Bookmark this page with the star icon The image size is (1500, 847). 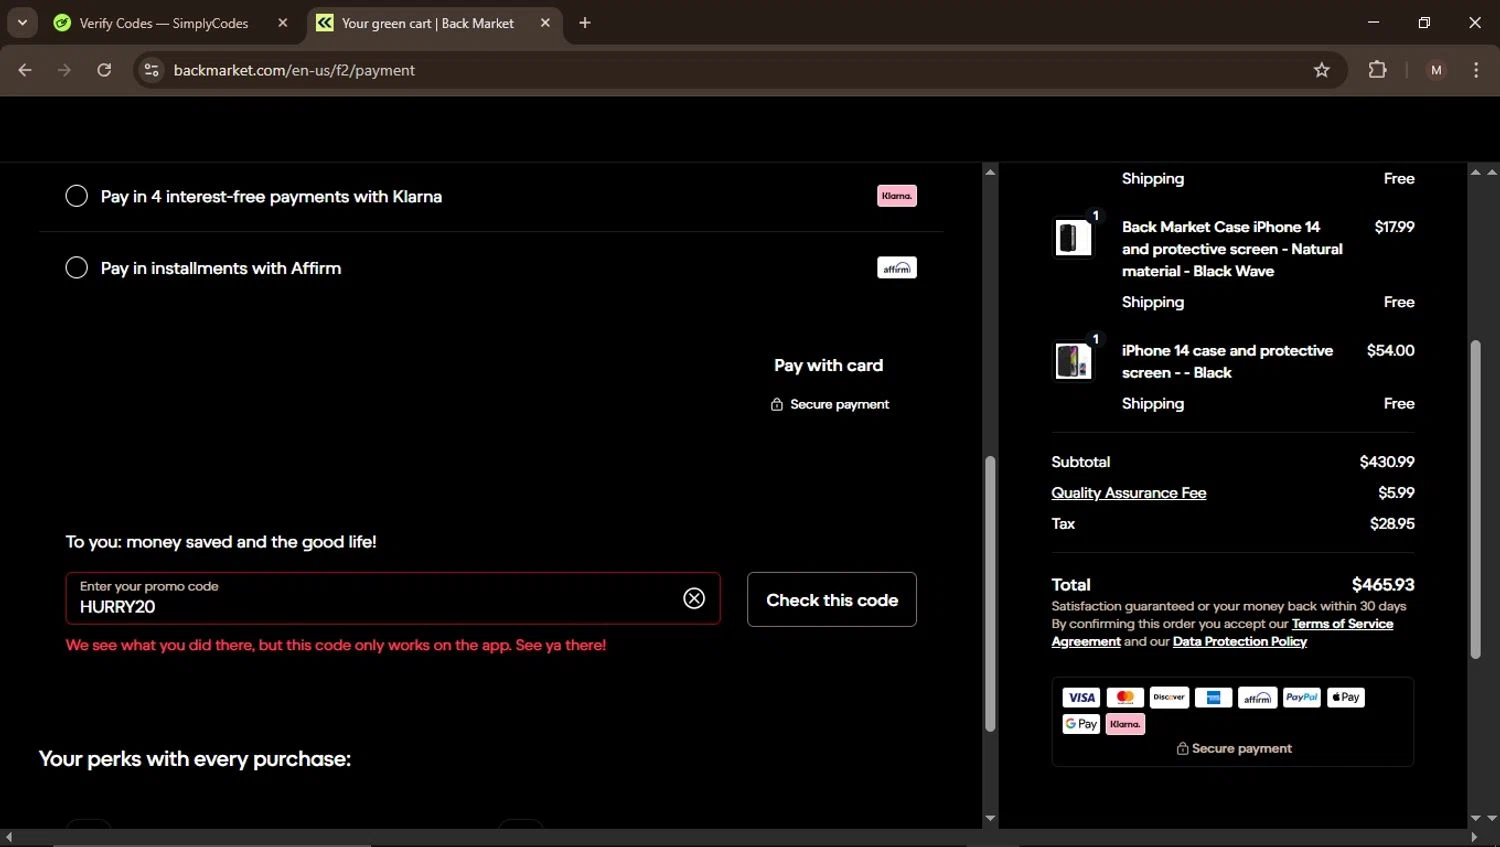pyautogui.click(x=1321, y=70)
